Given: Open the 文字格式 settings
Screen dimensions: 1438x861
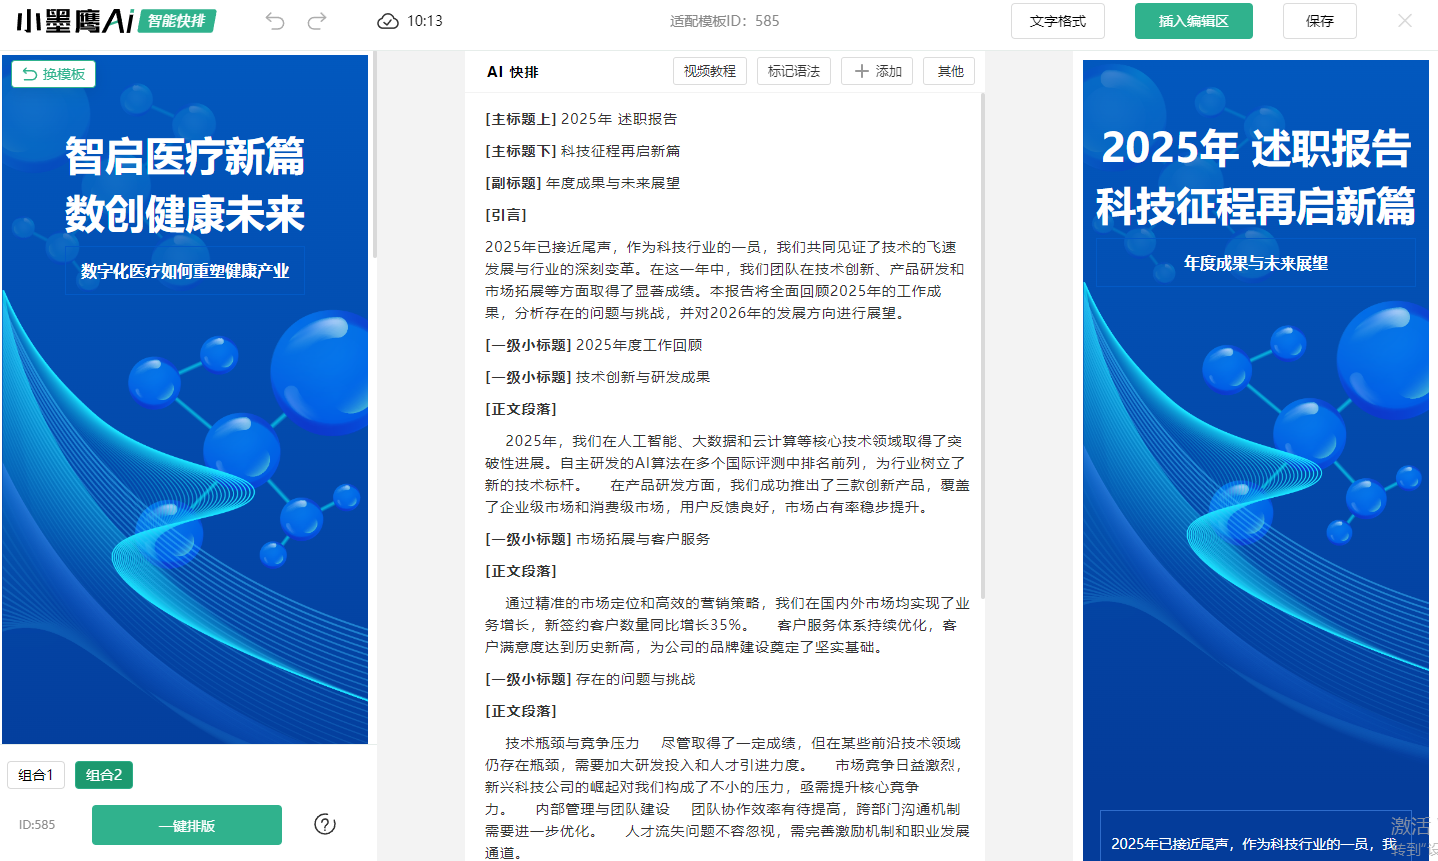Looking at the screenshot, I should pos(1057,21).
